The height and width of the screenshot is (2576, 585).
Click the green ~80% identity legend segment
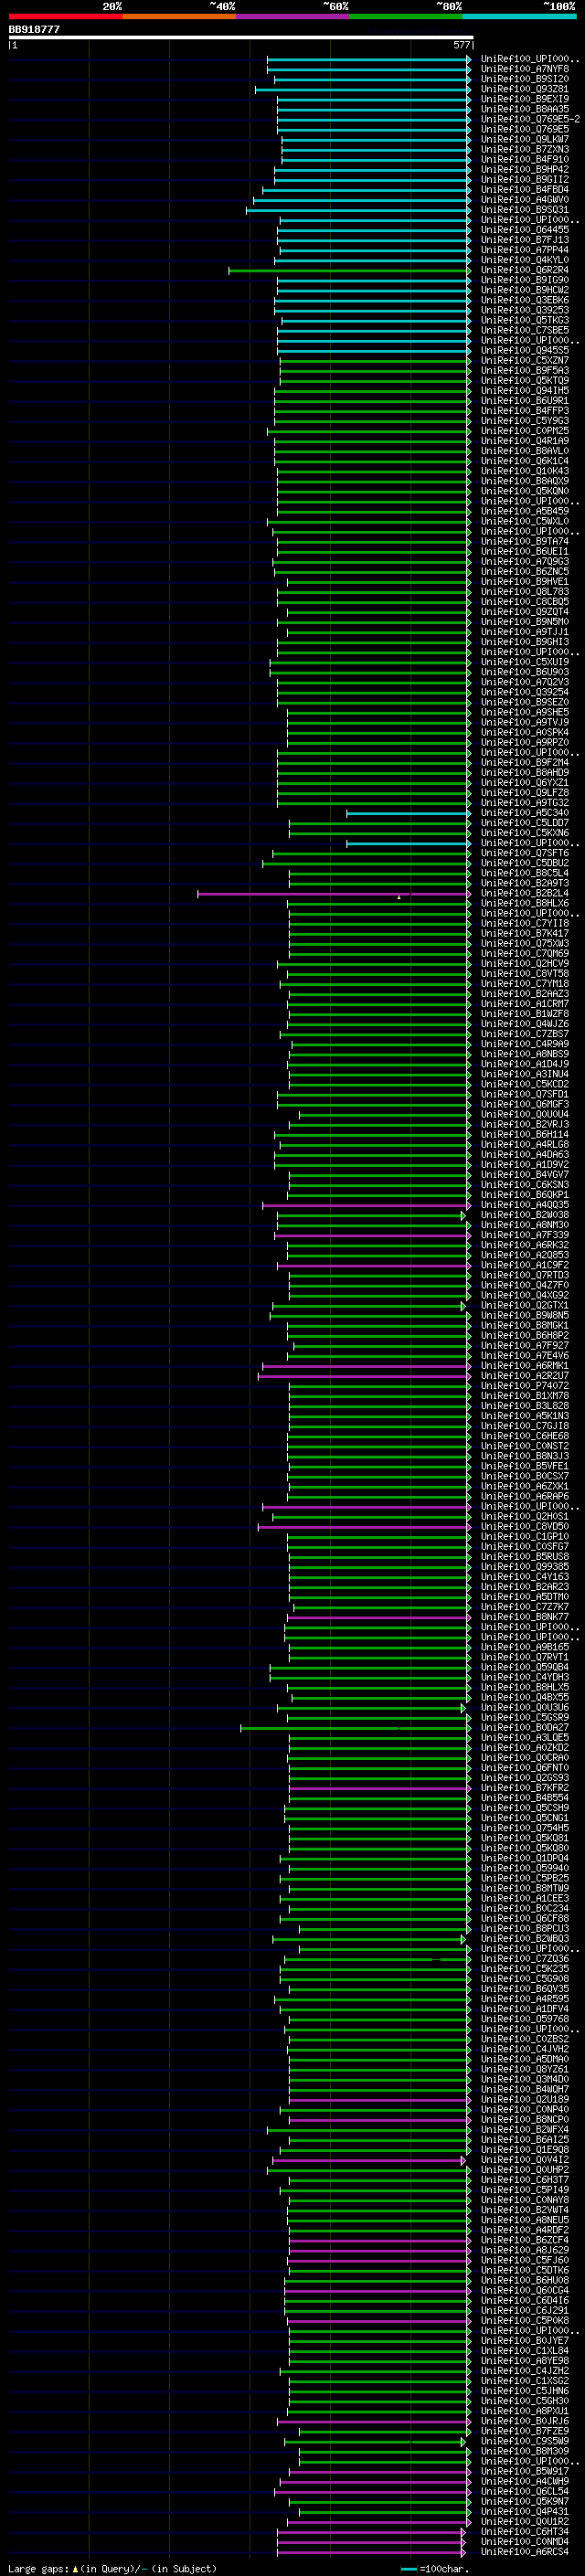(406, 16)
